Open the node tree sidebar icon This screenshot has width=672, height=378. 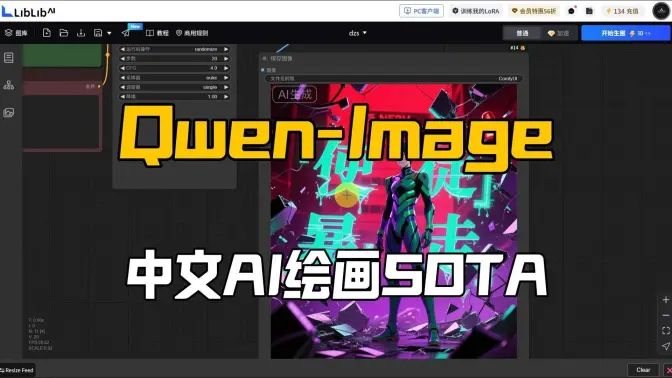click(x=9, y=85)
